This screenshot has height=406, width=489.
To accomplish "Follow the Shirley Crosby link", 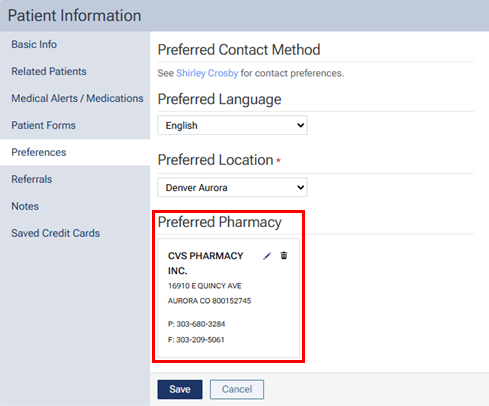I will pos(207,73).
